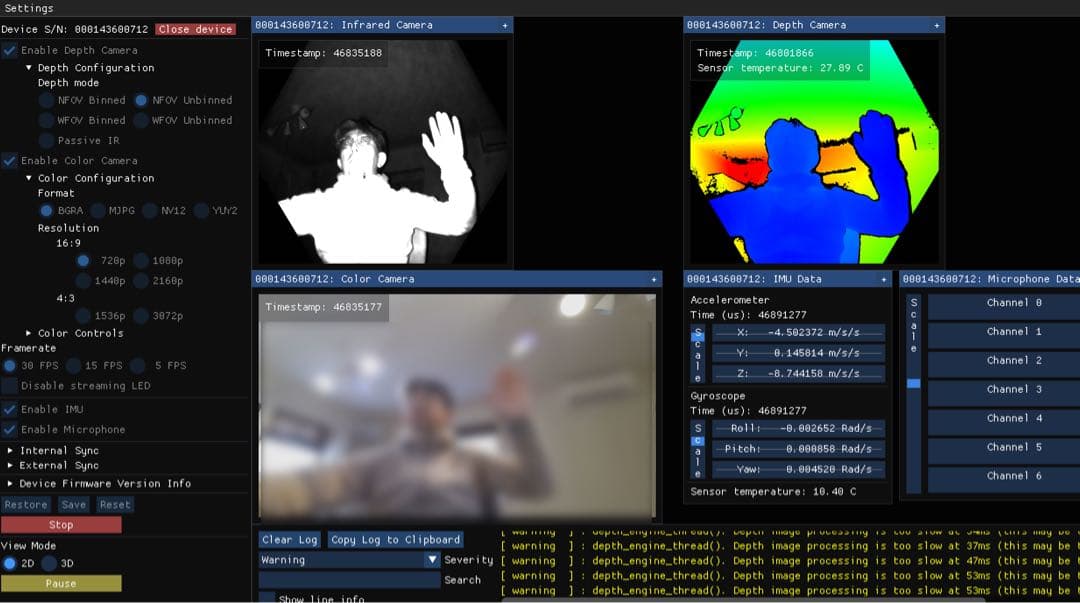Screen dimensions: 1080x603
Task: Click the plus icon on Depth Camera window
Action: click(937, 25)
